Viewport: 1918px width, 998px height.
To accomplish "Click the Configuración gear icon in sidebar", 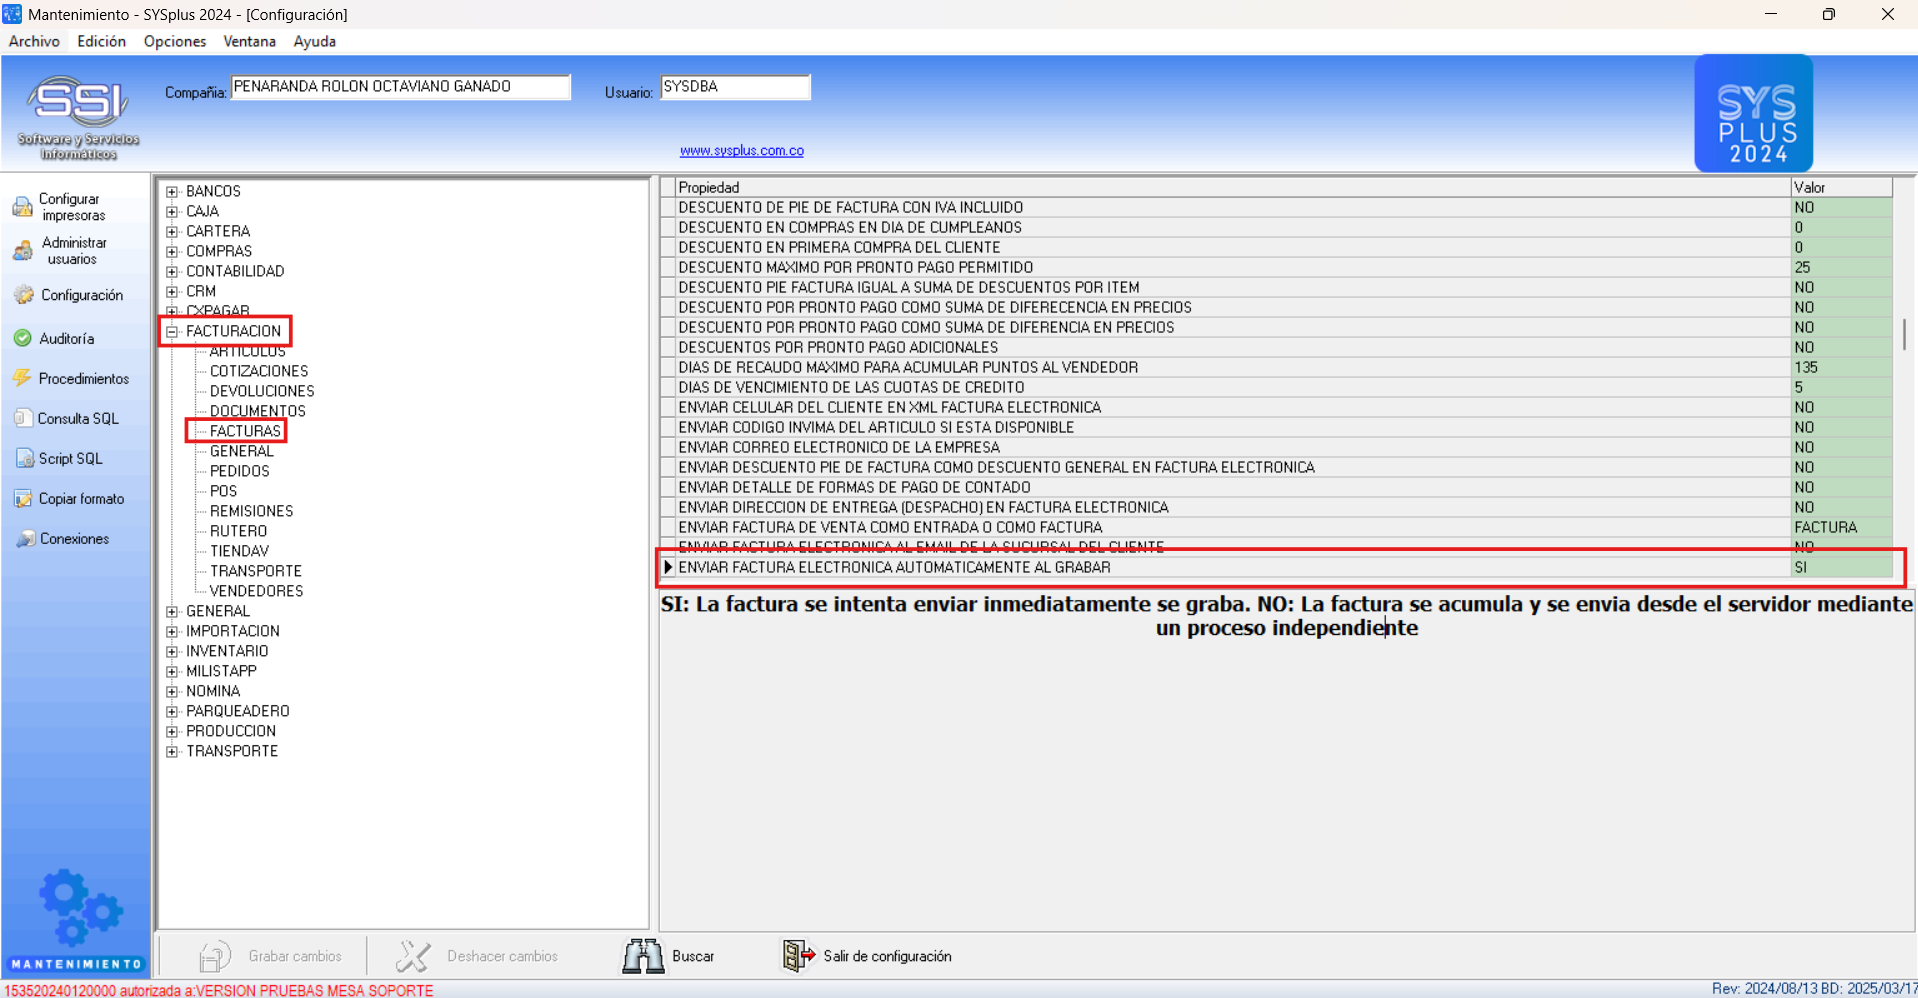I will [x=23, y=295].
